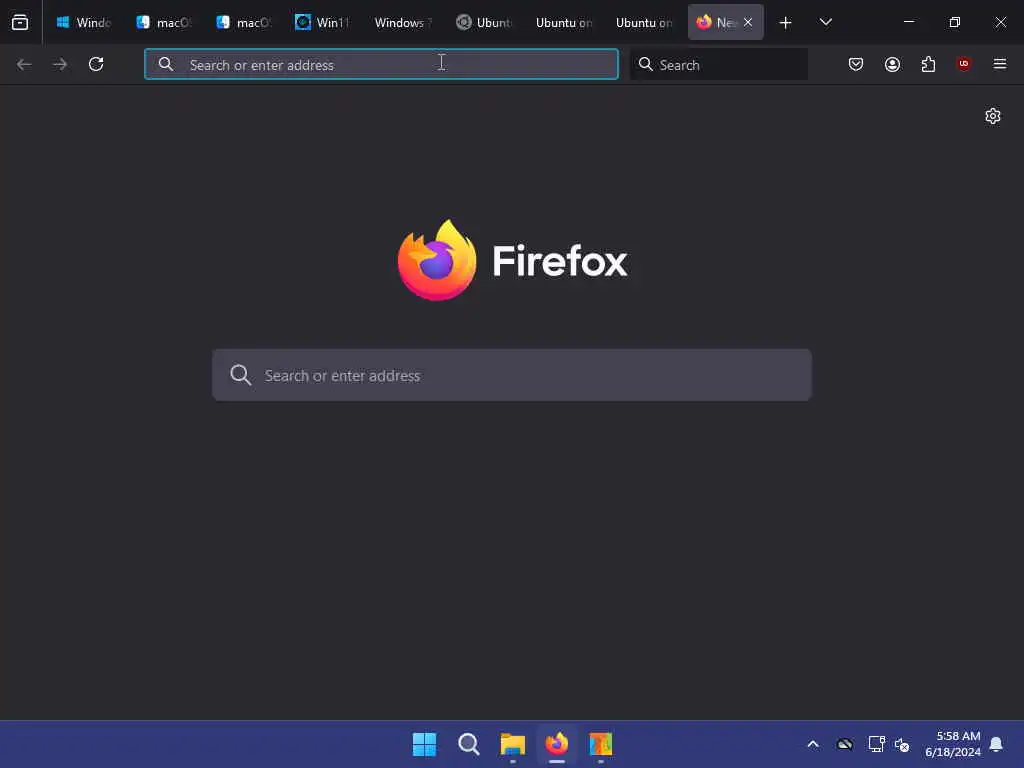Image resolution: width=1024 pixels, height=768 pixels.
Task: Focus the toolbar address bar
Action: [x=381, y=64]
